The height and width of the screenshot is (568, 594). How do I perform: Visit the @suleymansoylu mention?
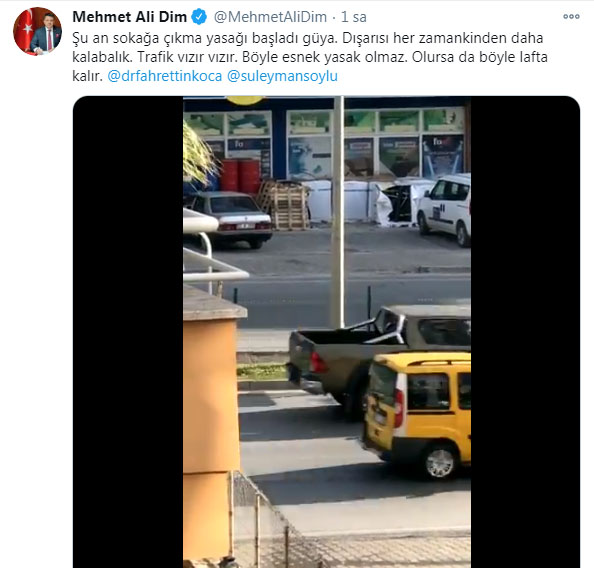tap(282, 76)
